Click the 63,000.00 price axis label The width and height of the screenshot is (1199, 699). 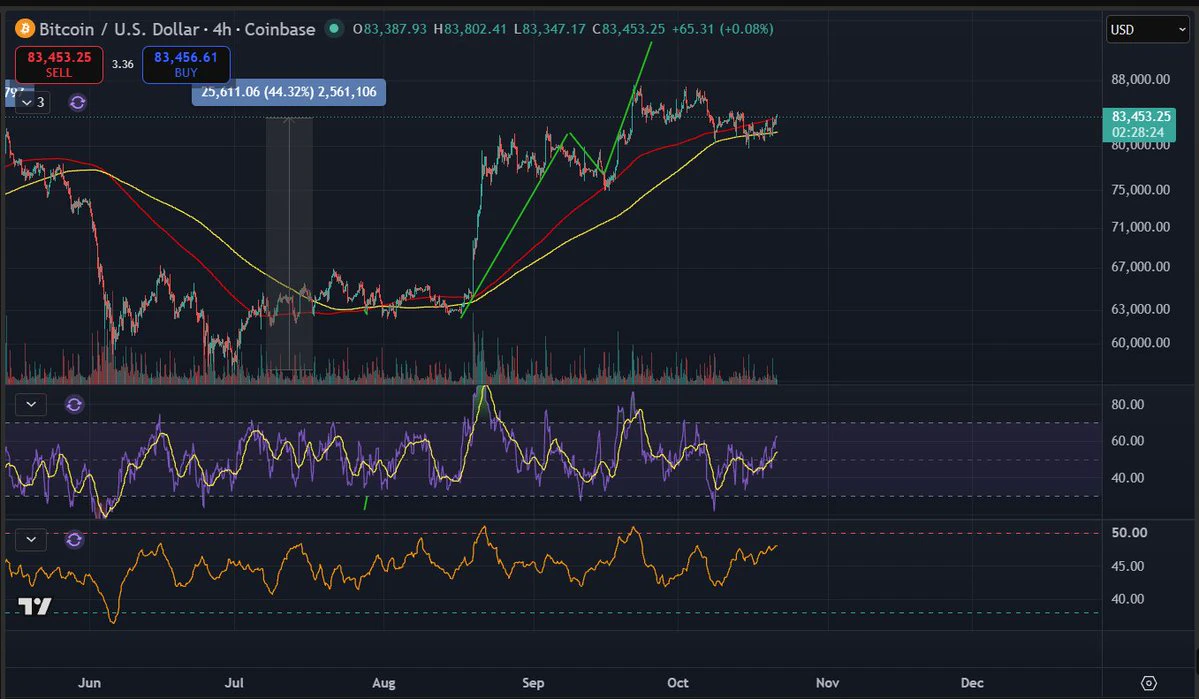tap(1140, 309)
